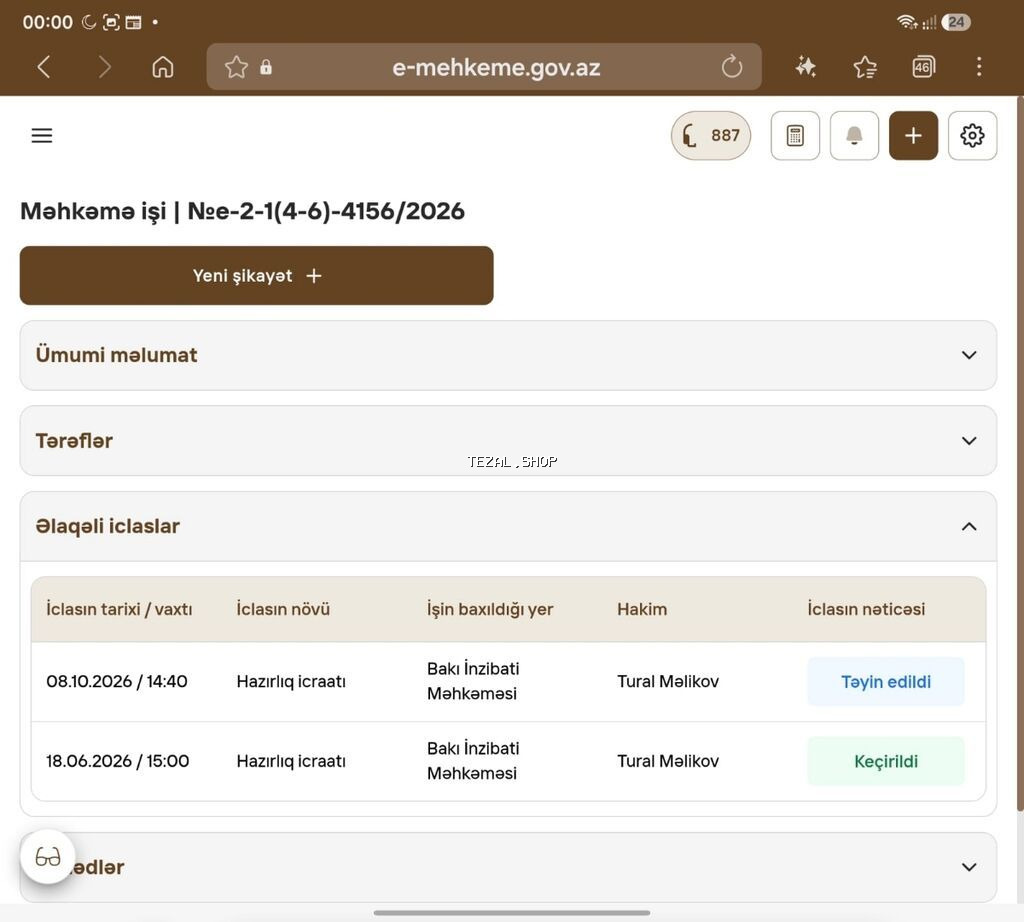
Task: Click the page scrollbar on the right edge
Action: pos(1020,454)
